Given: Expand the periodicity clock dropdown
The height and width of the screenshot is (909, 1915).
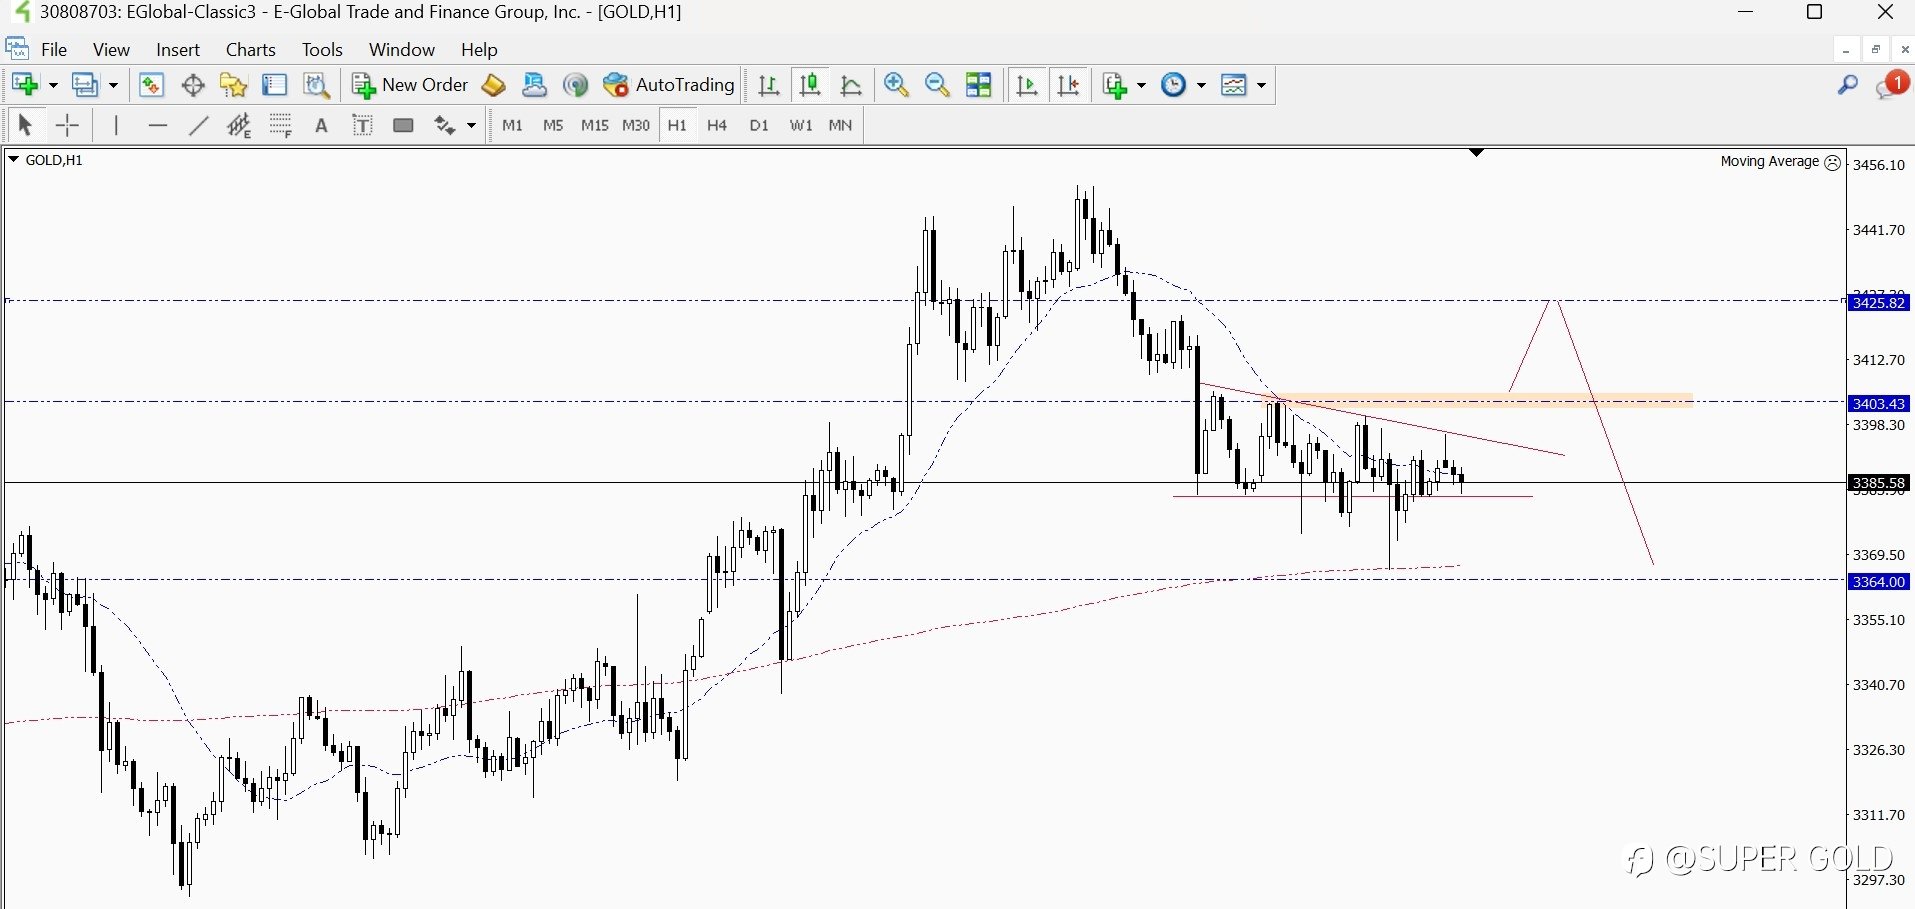Looking at the screenshot, I should [x=1201, y=85].
